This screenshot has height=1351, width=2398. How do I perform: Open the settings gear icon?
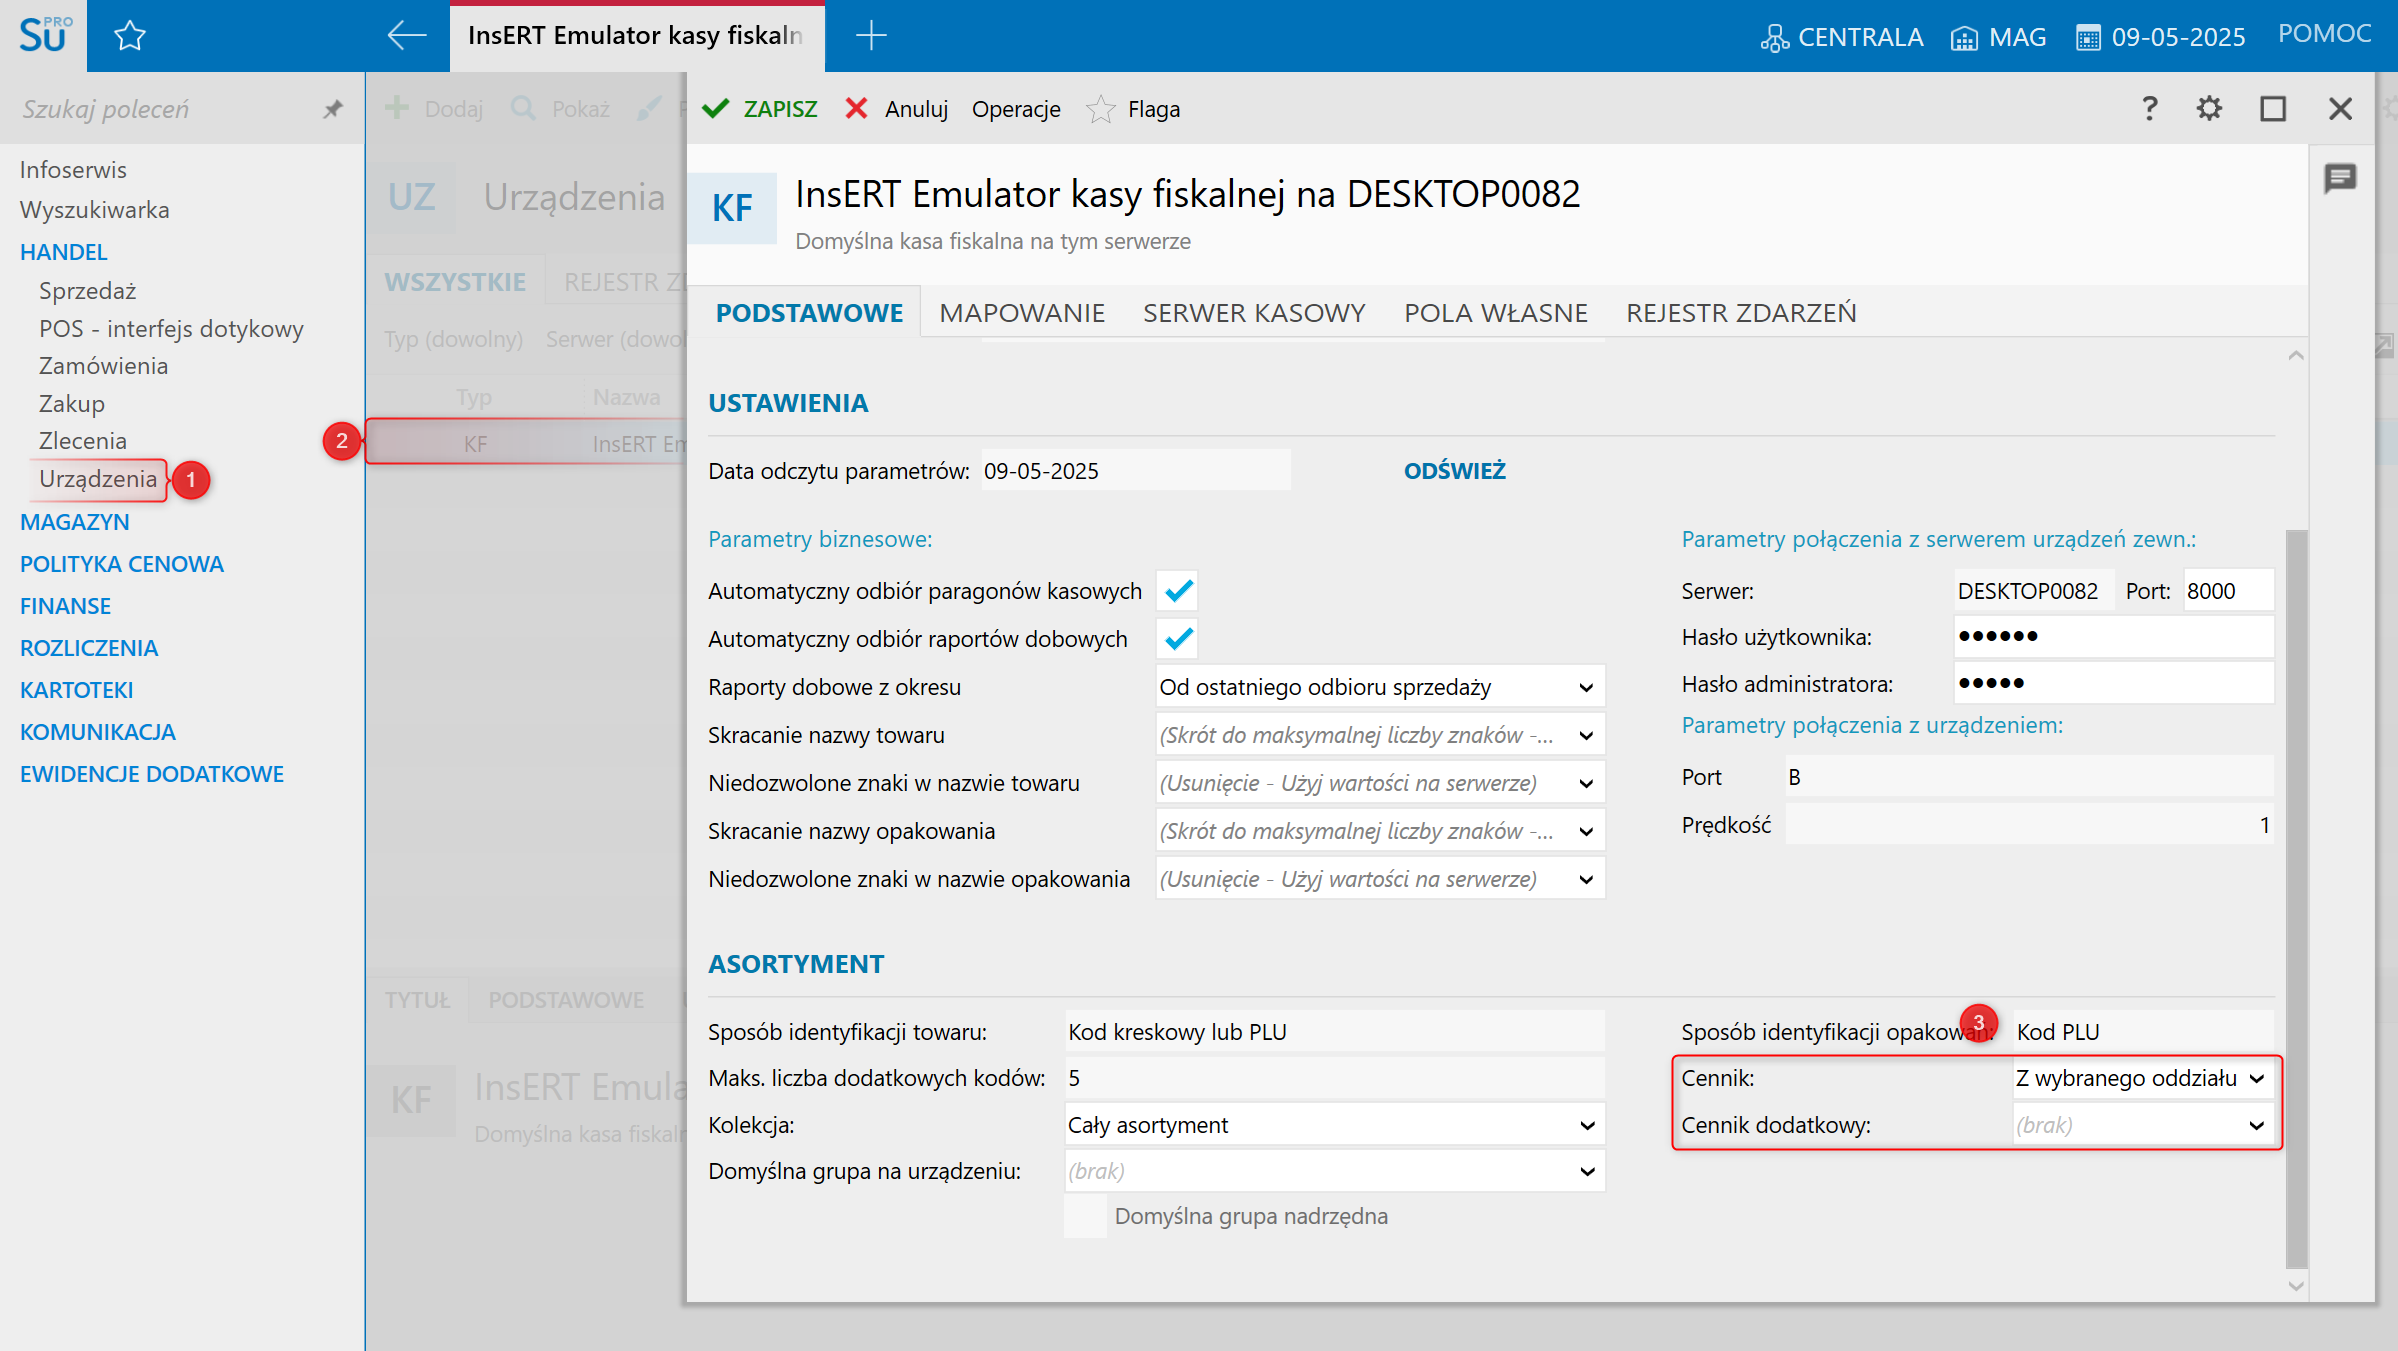click(x=2209, y=108)
